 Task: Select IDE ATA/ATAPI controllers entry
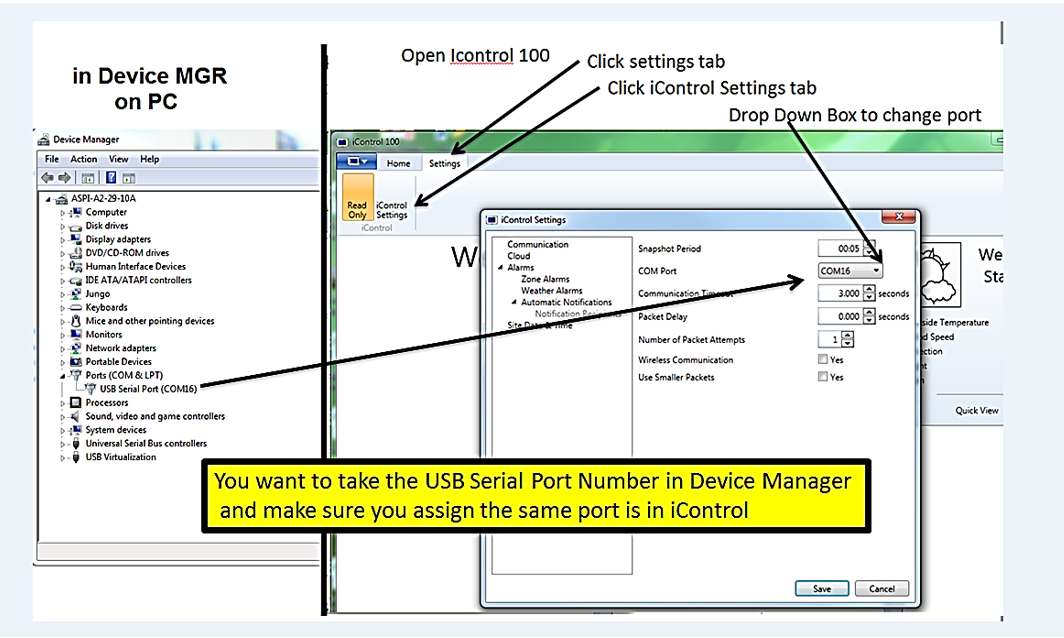(x=138, y=280)
